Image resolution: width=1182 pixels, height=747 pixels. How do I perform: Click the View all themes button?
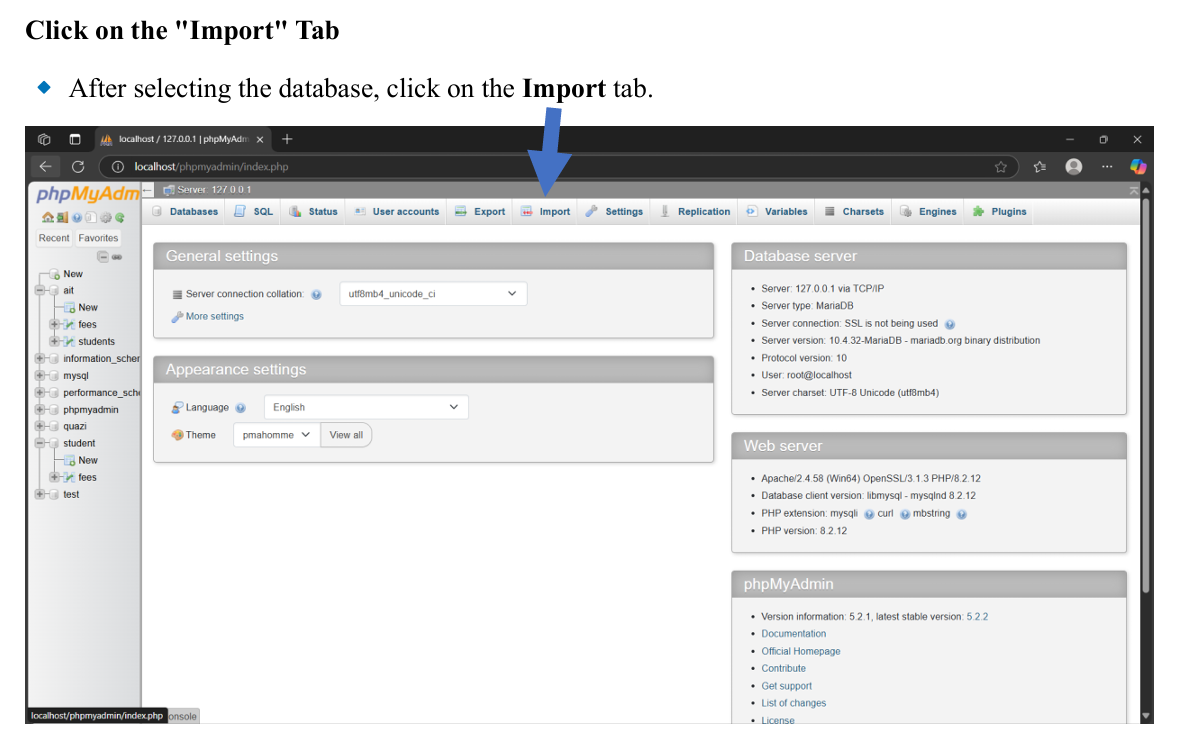(346, 435)
